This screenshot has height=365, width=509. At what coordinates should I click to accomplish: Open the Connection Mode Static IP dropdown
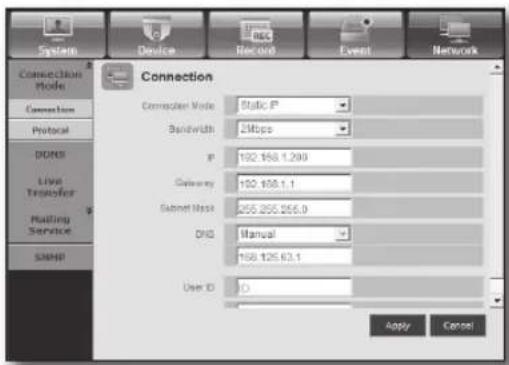(x=294, y=106)
